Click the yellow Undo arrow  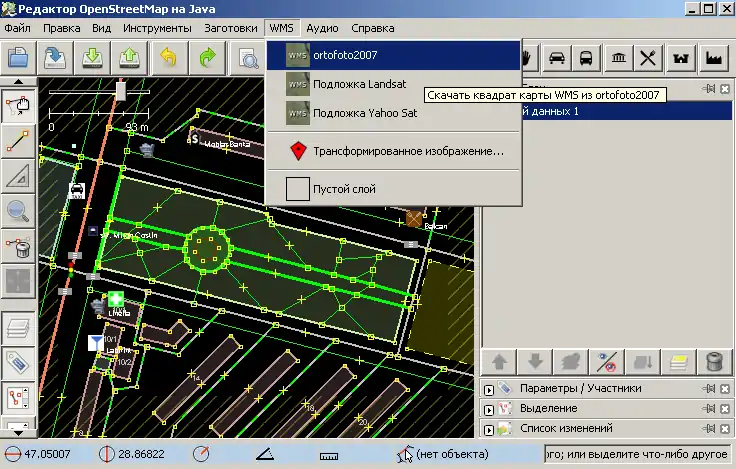(169, 57)
